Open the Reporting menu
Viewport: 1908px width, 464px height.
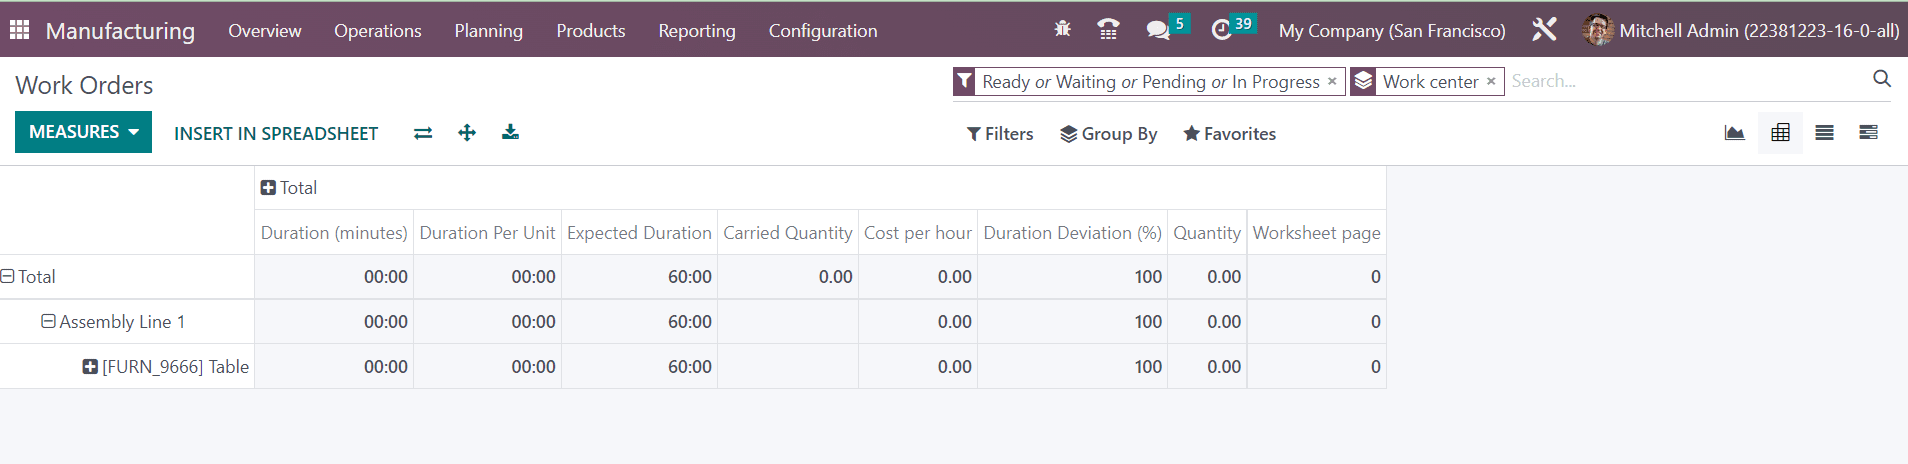[x=697, y=31]
